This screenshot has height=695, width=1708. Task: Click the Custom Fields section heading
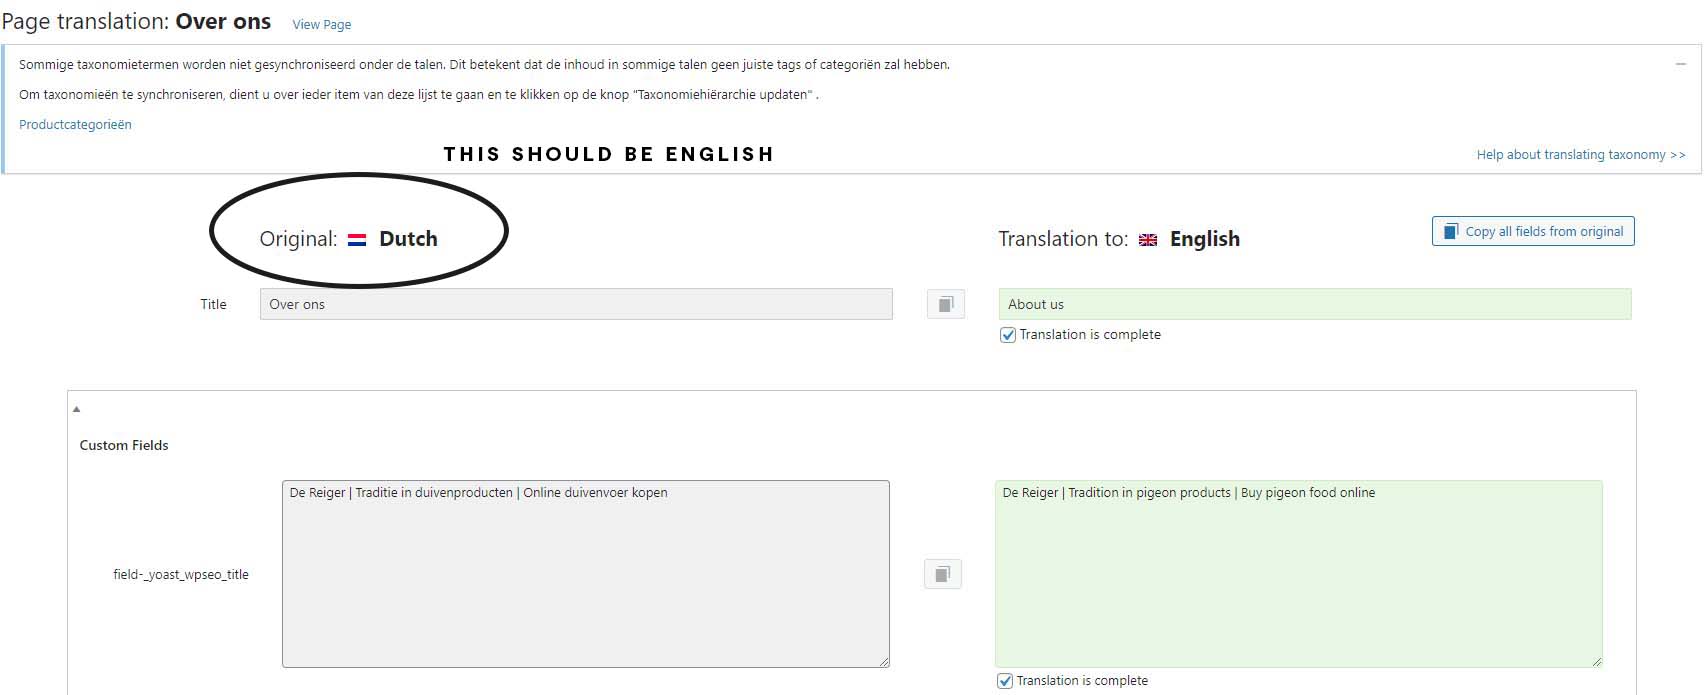[x=124, y=445]
